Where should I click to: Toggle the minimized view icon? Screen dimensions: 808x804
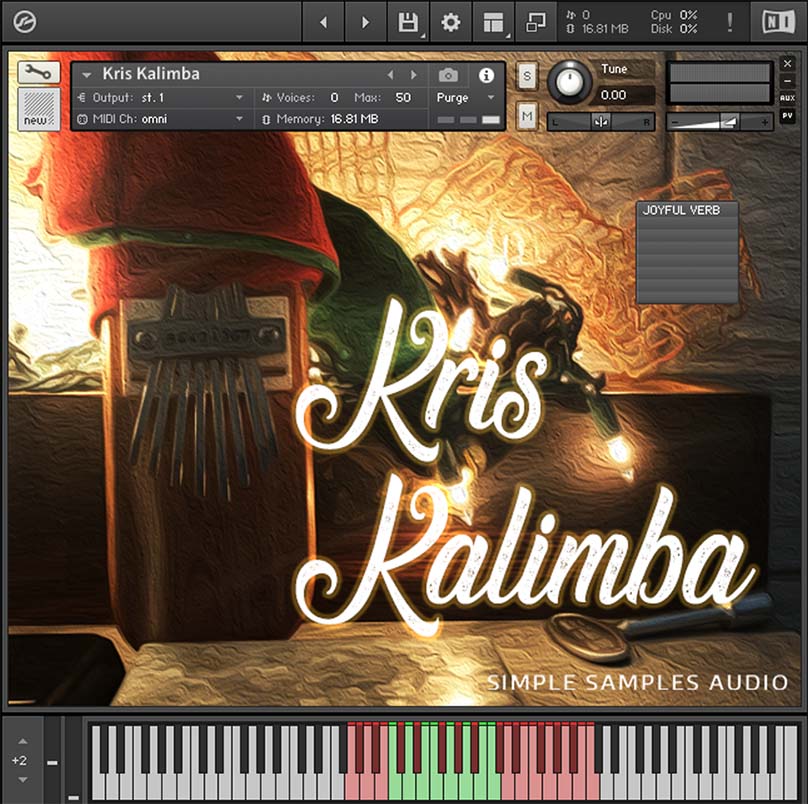tap(536, 22)
